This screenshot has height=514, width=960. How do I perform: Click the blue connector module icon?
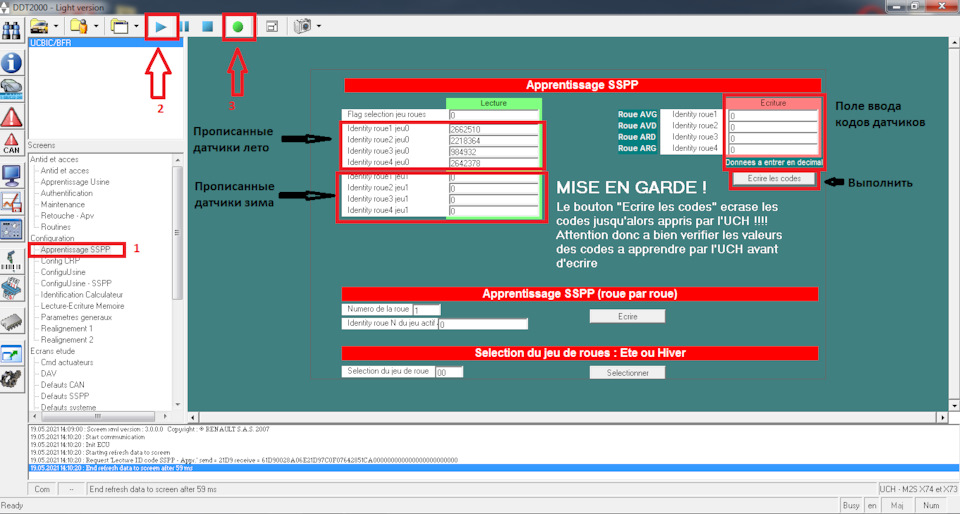[x=12, y=288]
